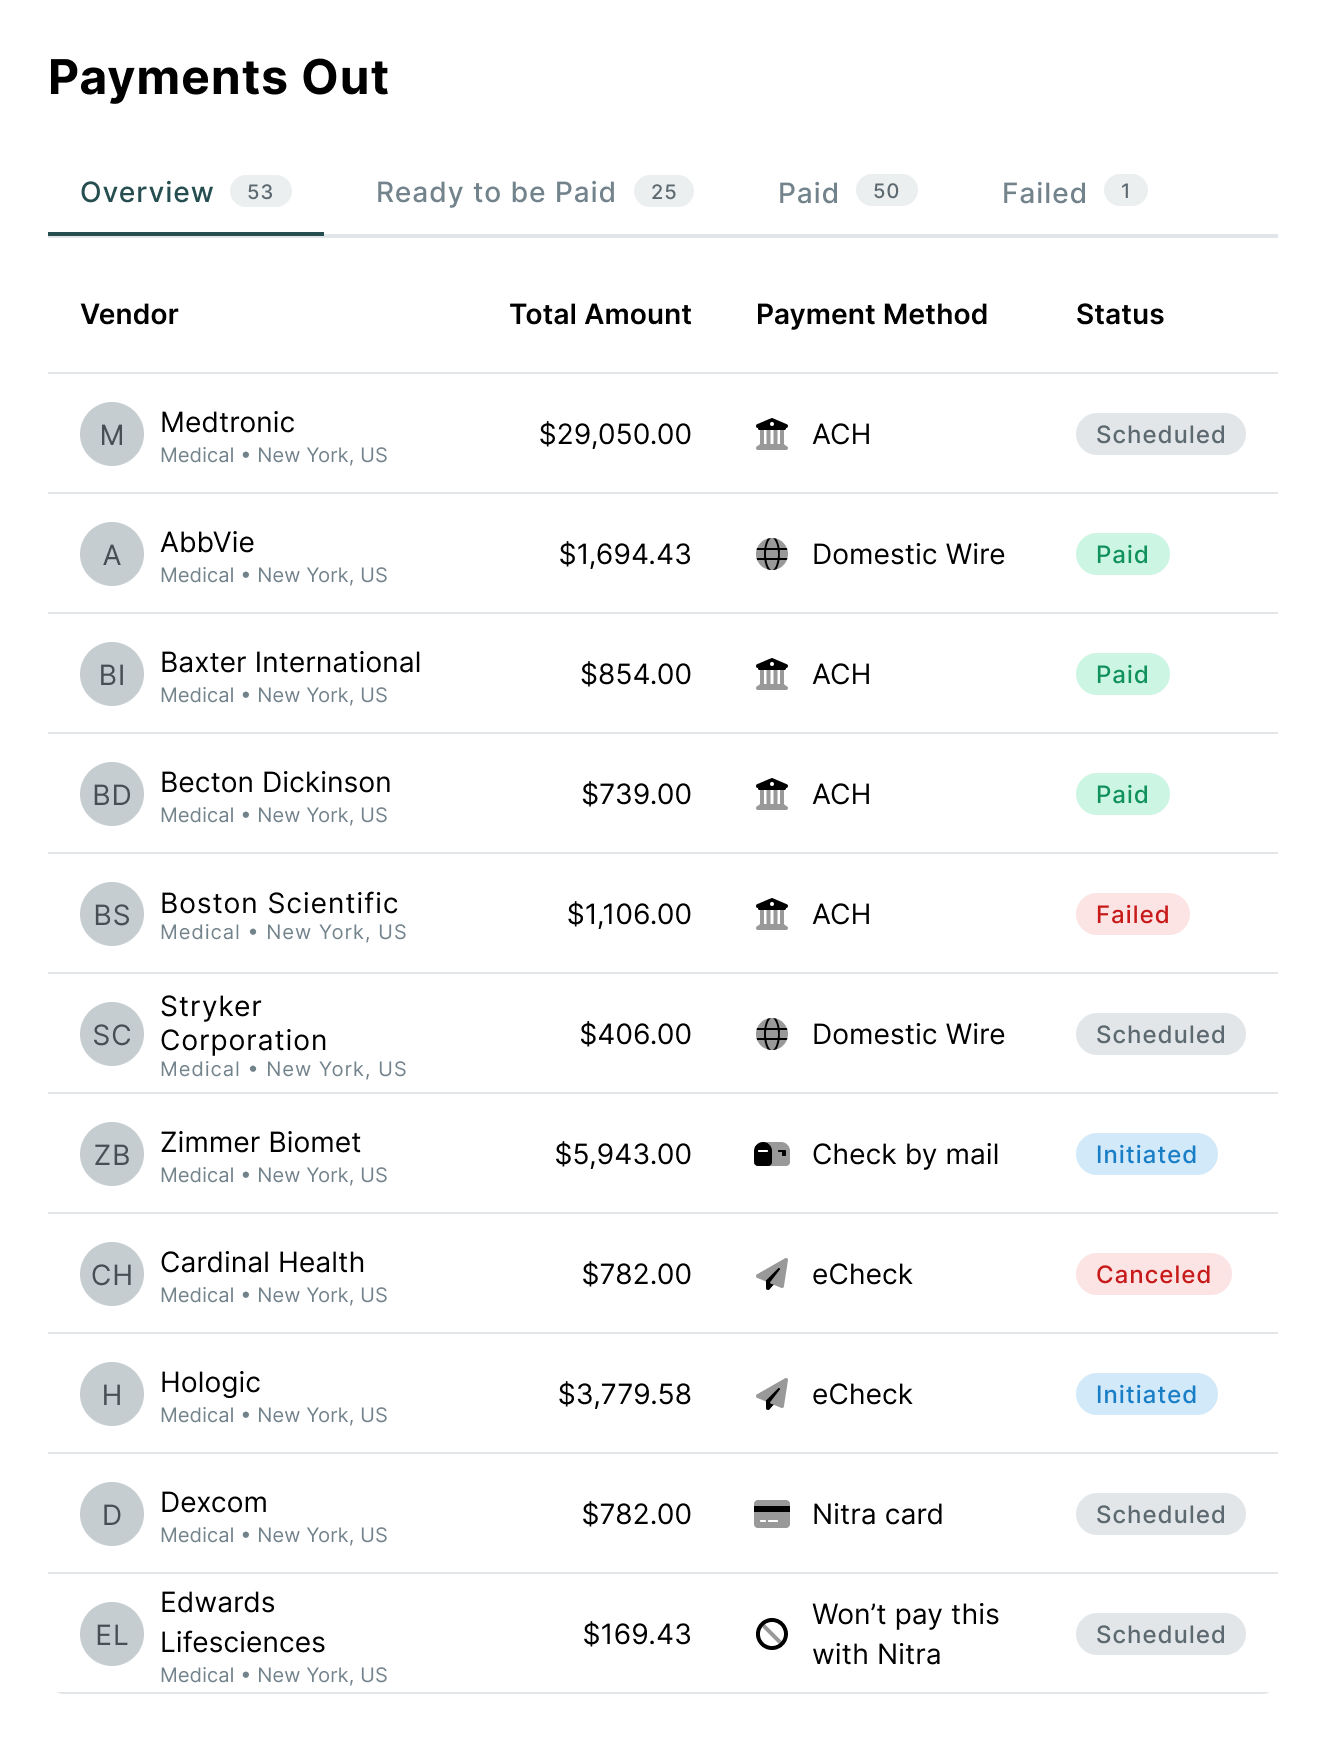Viewport: 1326px width, 1742px height.
Task: Open the Boston Scientific vendor name
Action: click(279, 902)
